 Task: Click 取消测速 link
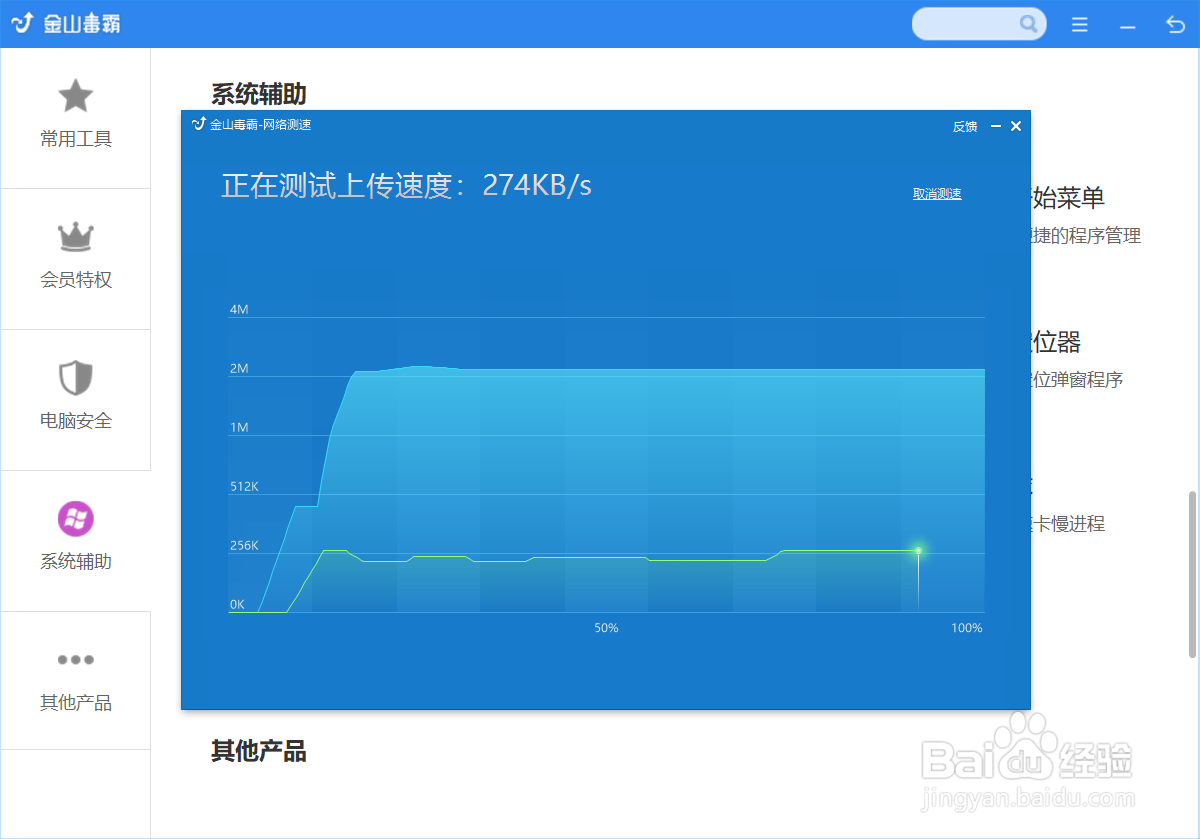937,194
